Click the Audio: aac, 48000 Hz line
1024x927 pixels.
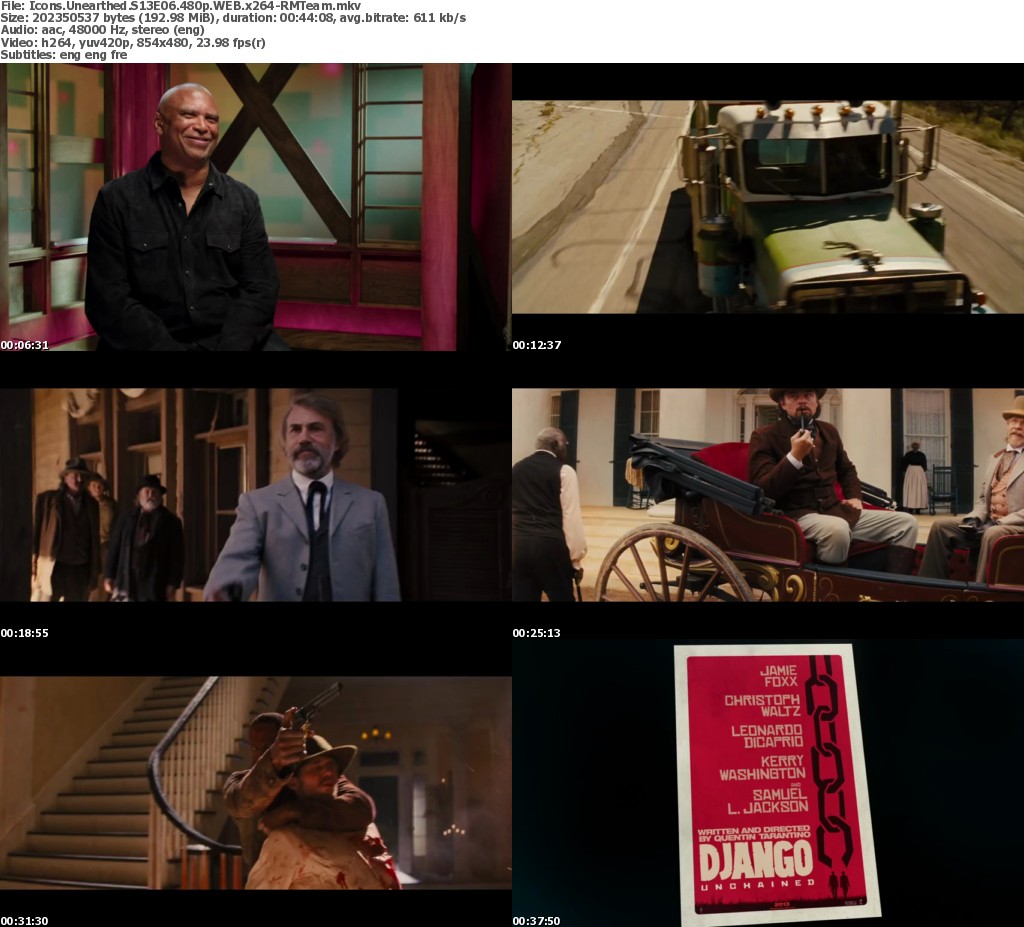(103, 30)
